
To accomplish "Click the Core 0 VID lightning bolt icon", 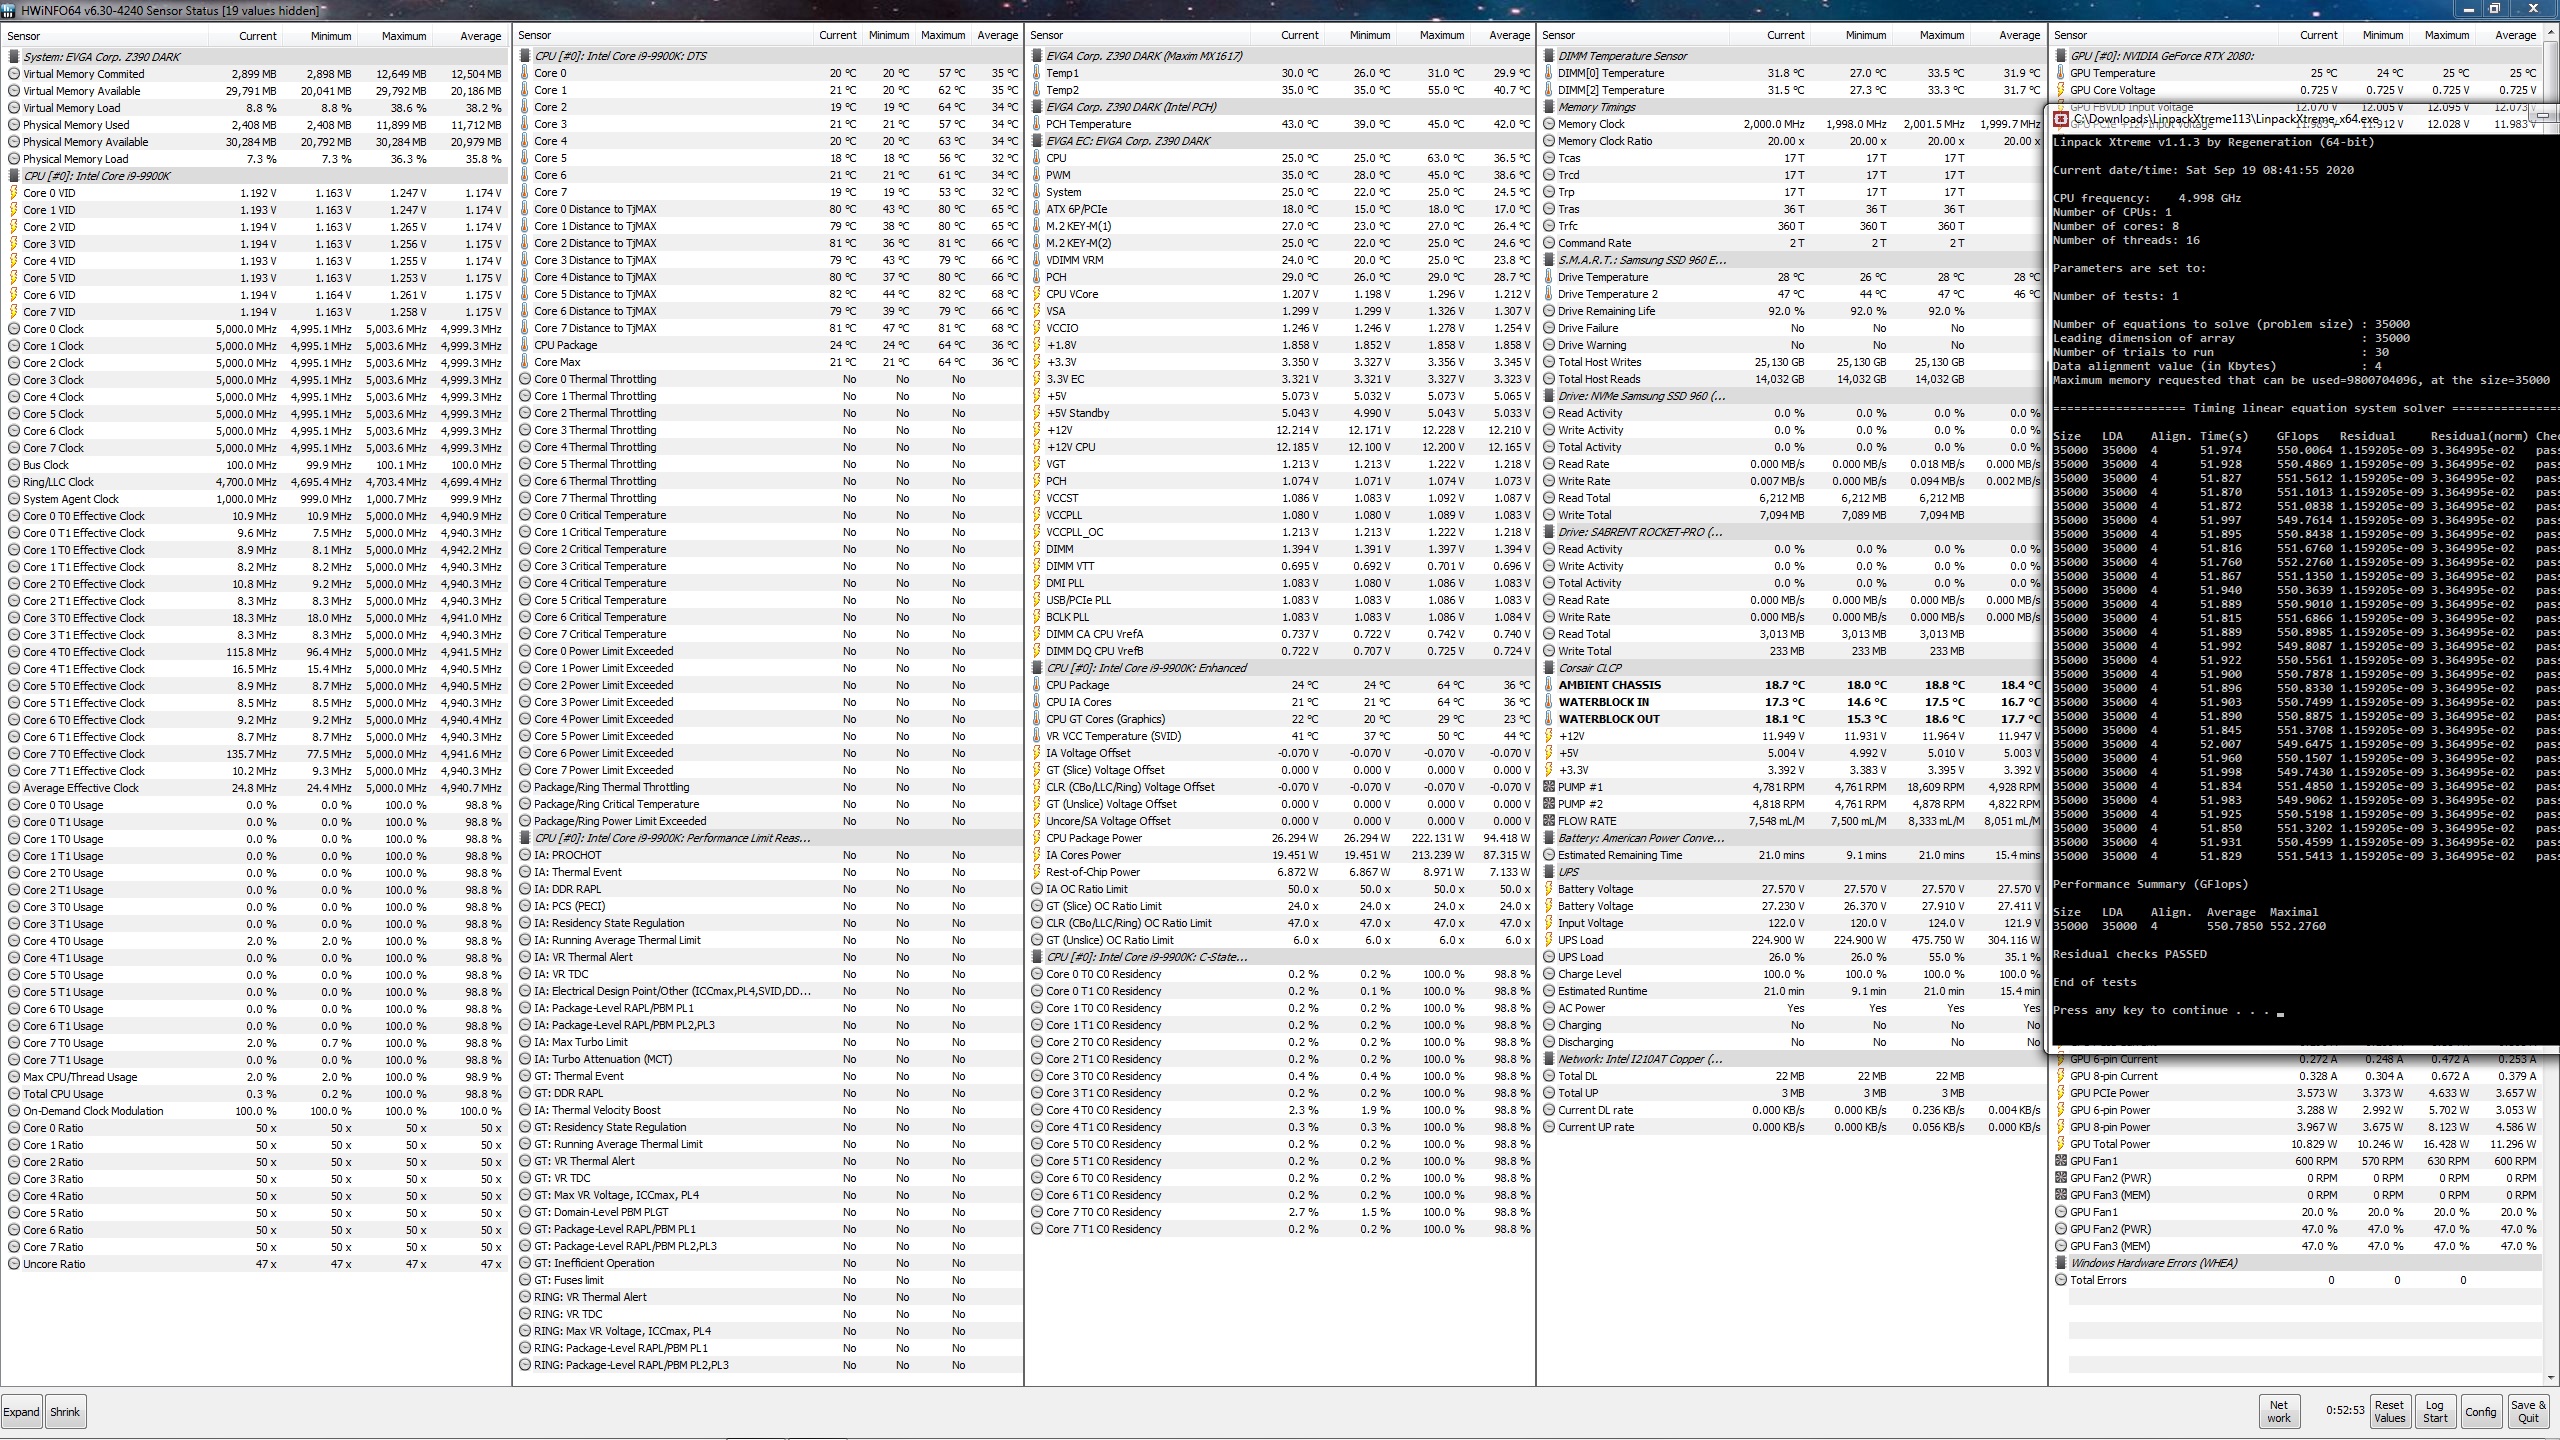I will (x=14, y=193).
